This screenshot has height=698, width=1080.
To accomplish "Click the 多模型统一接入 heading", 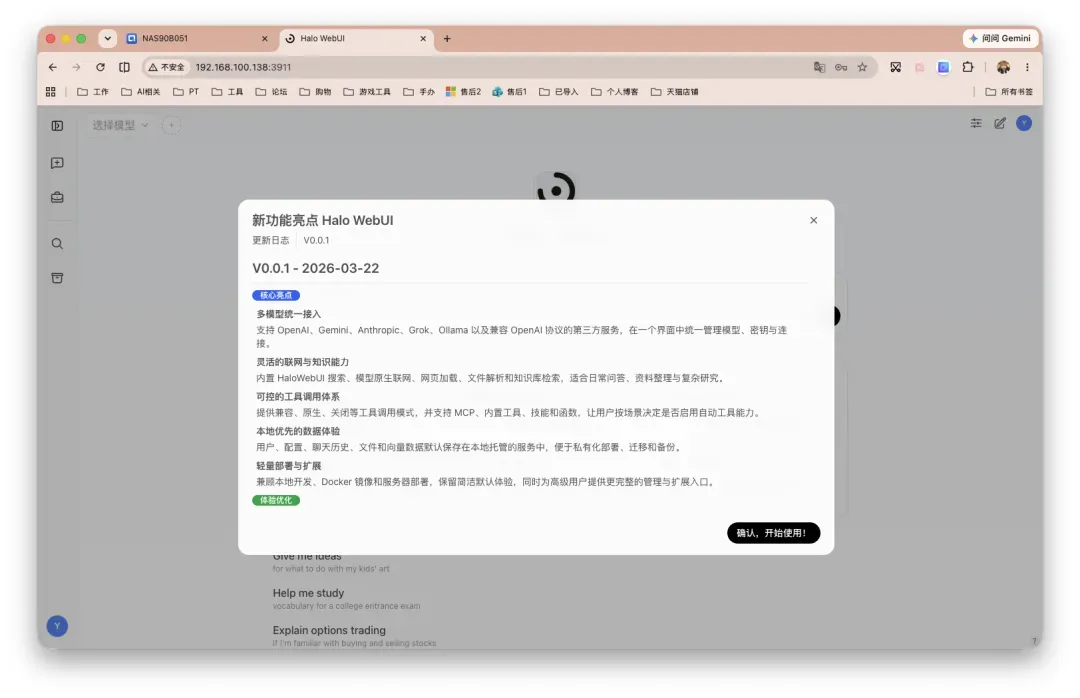I will (x=289, y=314).
